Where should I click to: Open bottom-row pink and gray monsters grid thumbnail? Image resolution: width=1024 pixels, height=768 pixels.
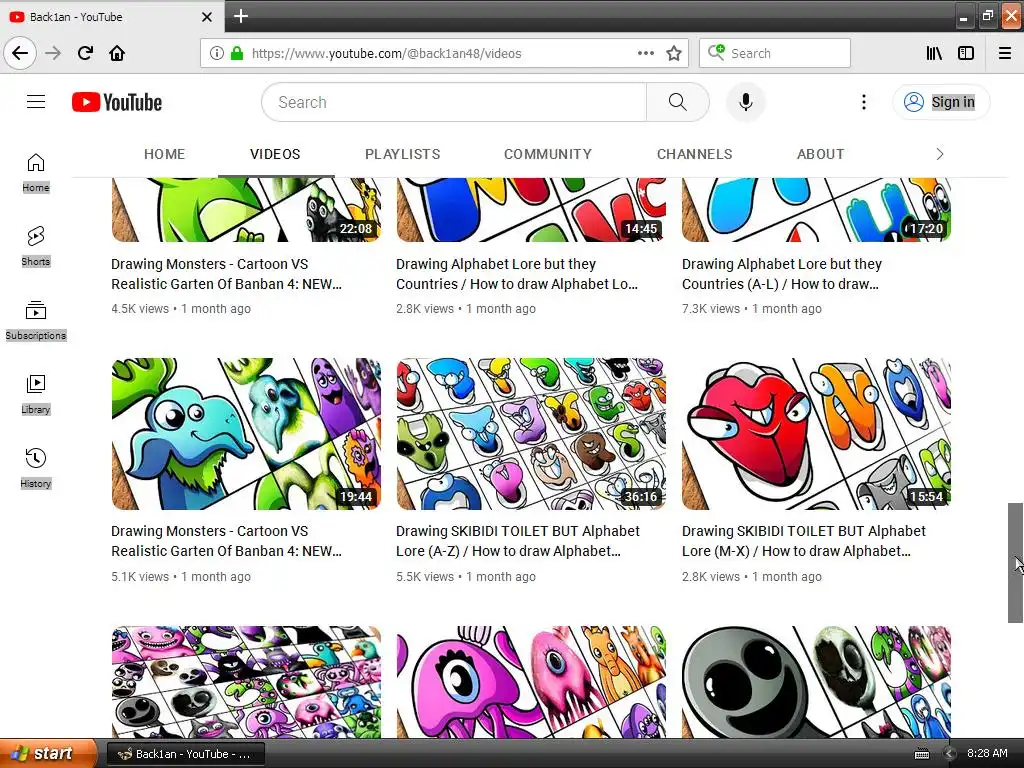pyautogui.click(x=246, y=682)
